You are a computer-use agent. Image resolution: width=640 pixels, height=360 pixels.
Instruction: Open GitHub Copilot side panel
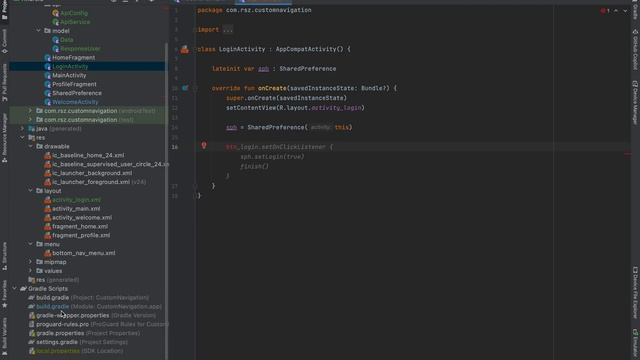635,49
